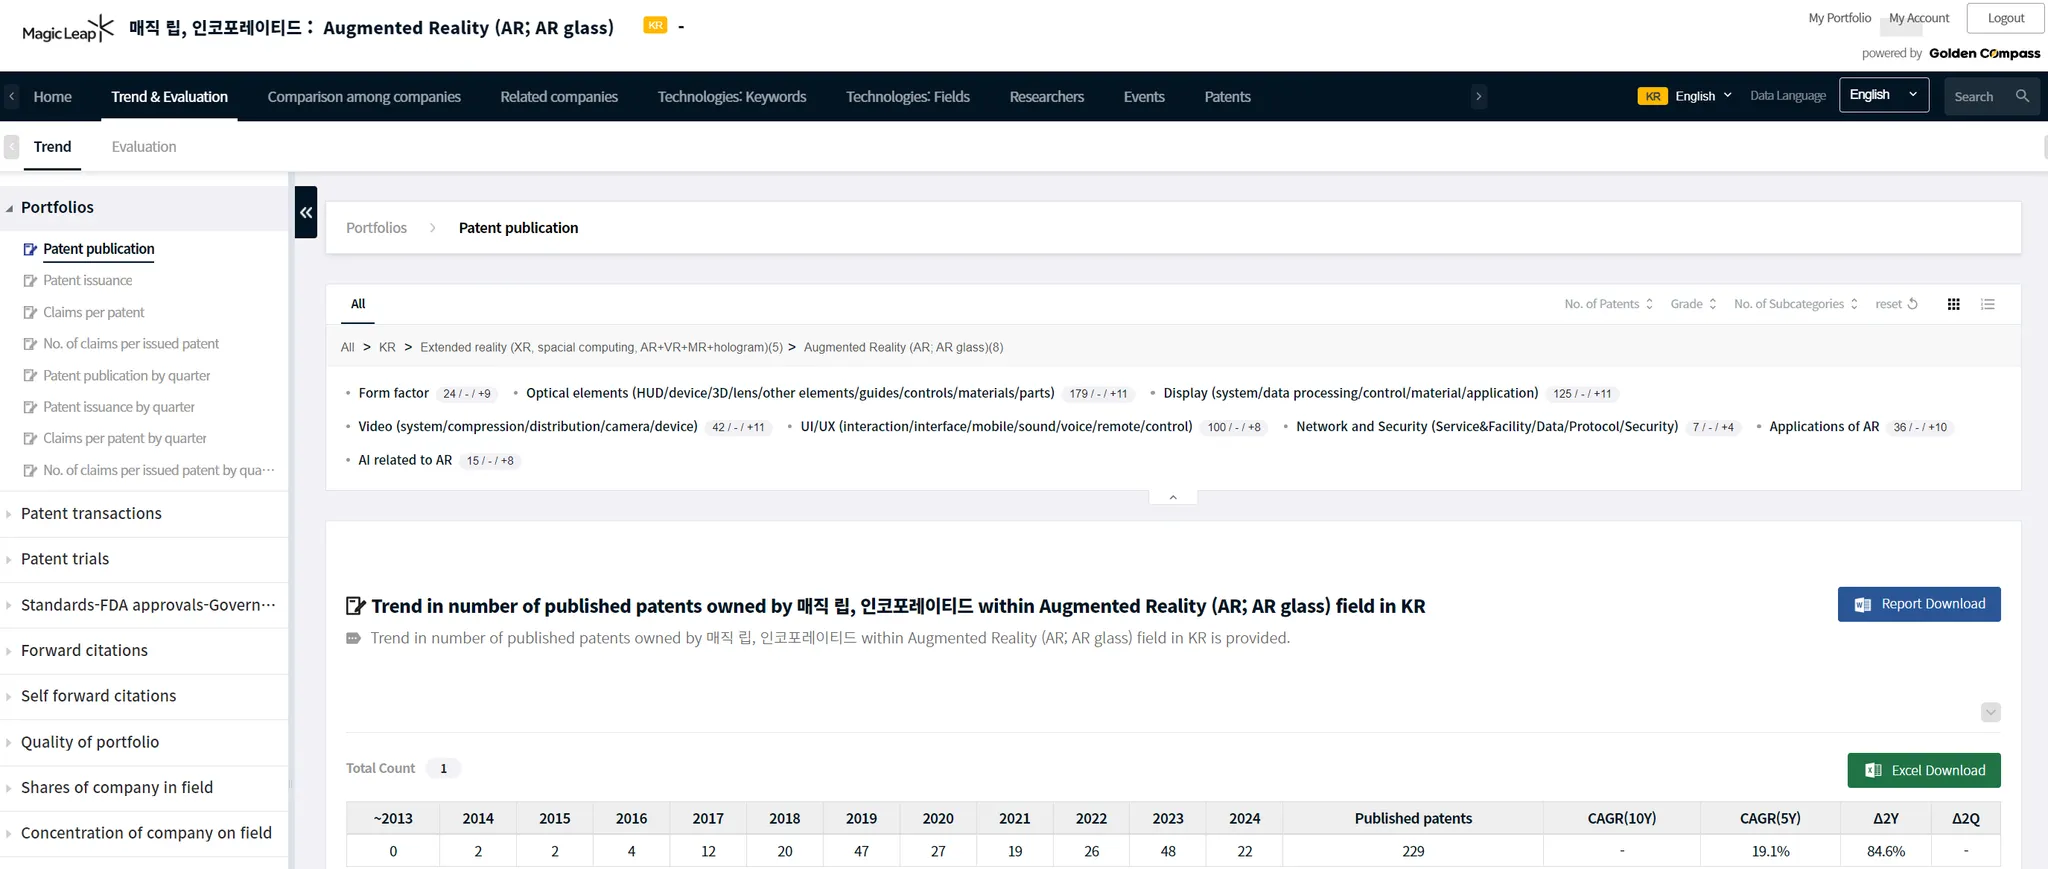Viewport: 2048px width, 869px height.
Task: Click the KR country badge in title
Action: pyautogui.click(x=655, y=26)
